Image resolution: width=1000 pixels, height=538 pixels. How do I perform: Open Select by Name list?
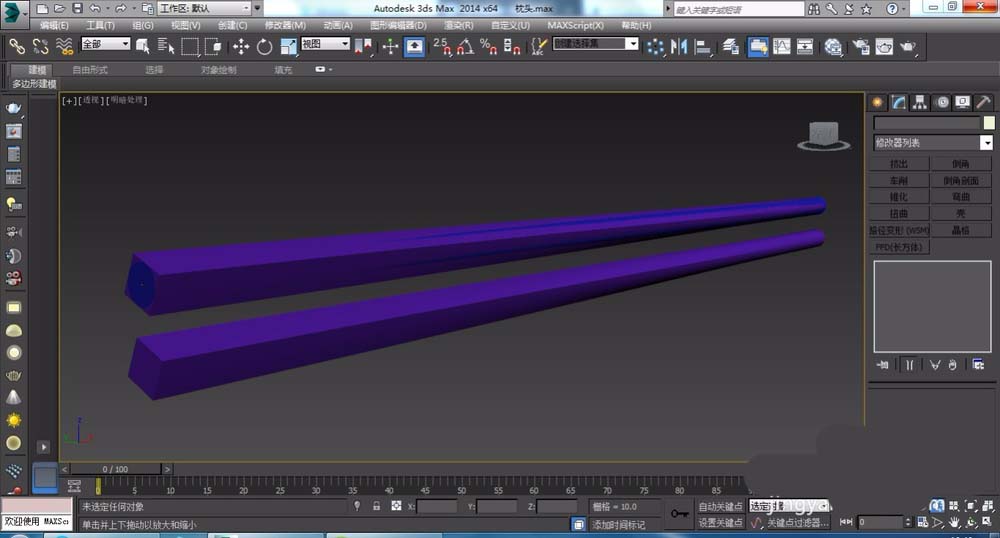[x=166, y=46]
